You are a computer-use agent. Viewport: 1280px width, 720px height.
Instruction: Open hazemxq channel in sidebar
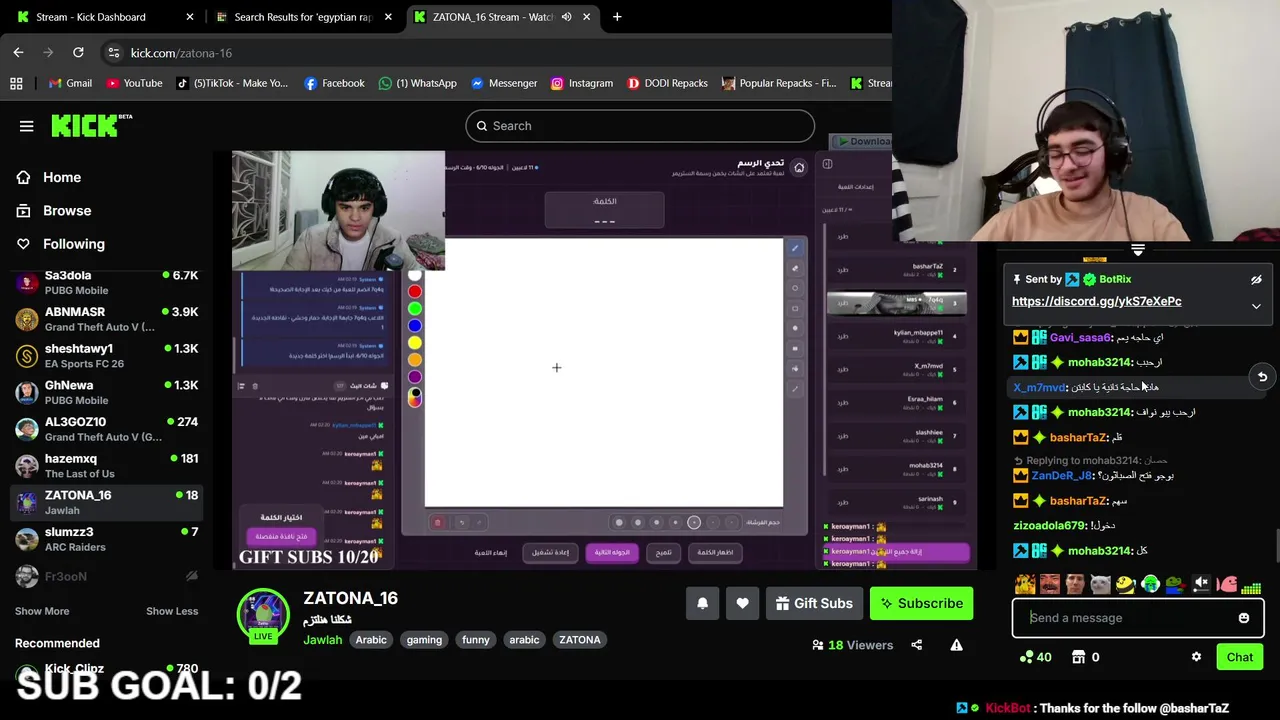click(107, 465)
